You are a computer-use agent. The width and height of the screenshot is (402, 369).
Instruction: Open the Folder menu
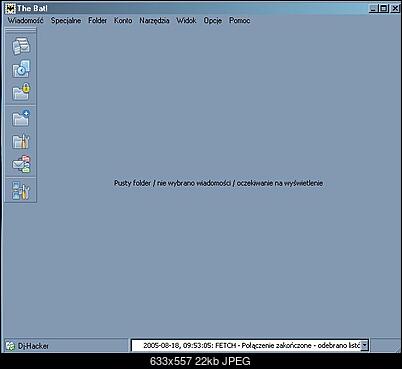97,20
